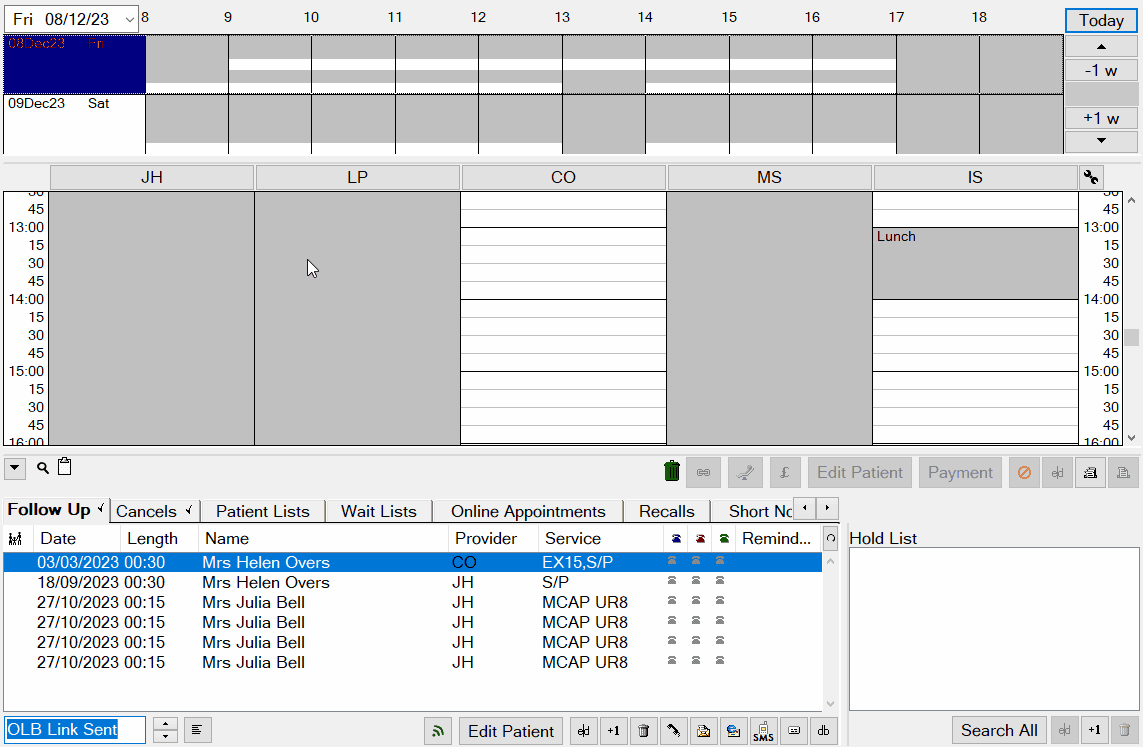
Task: Dial patient with the phone icon
Action: coord(673,731)
